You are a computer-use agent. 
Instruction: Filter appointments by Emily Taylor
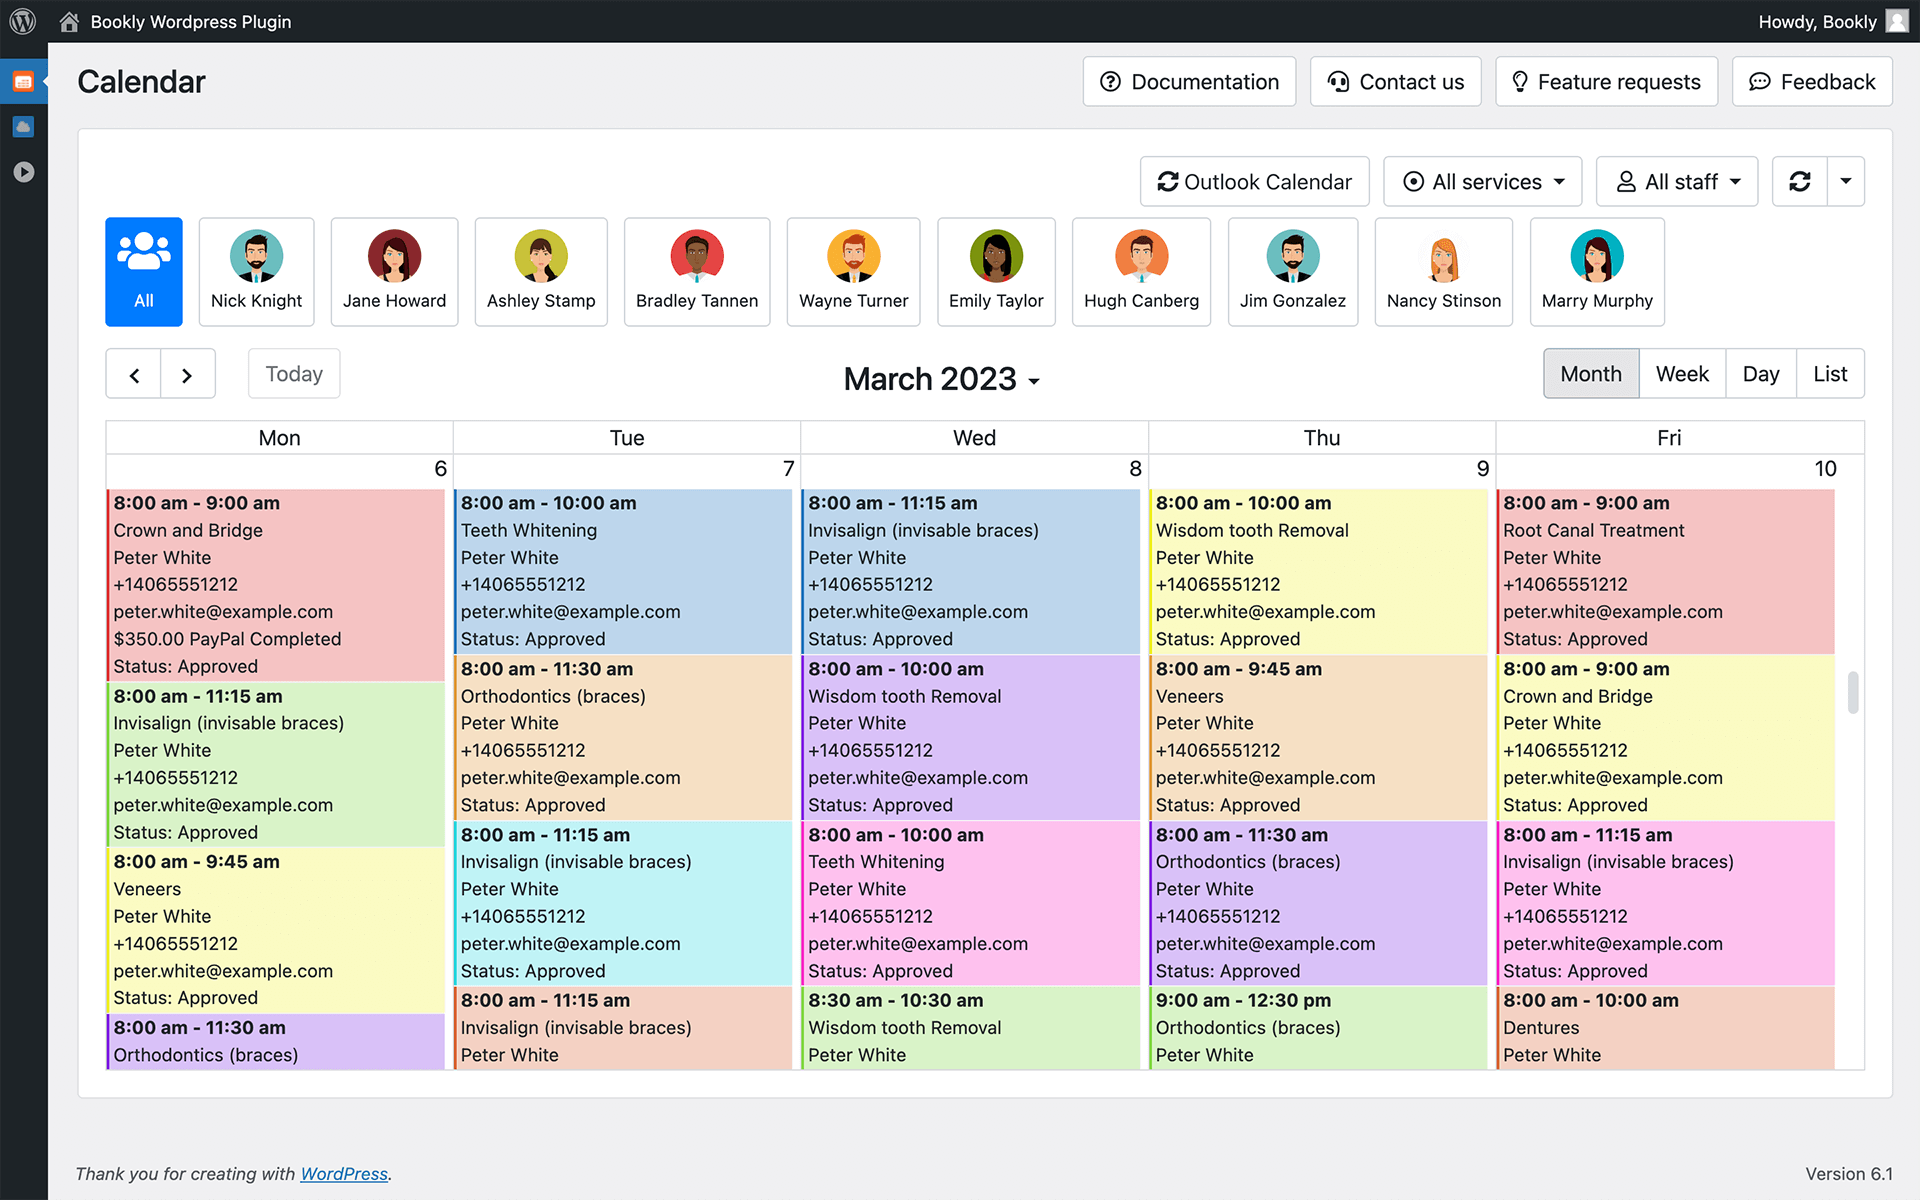(x=996, y=271)
